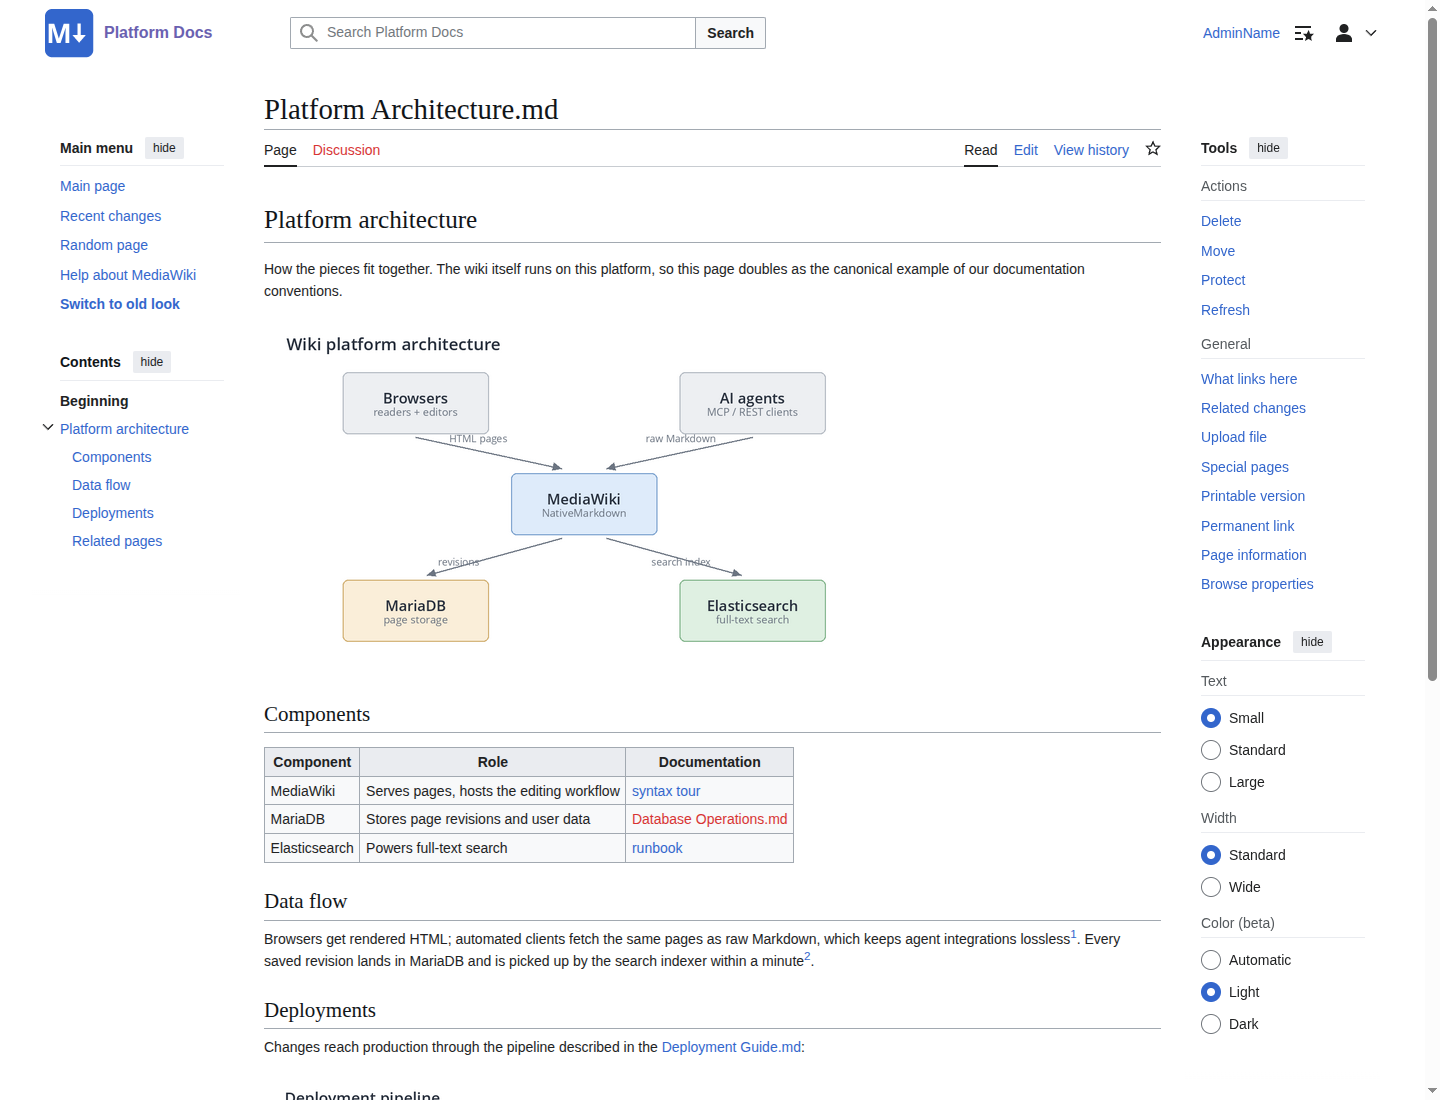
Task: Focus the Search Platform Docs field
Action: coord(493,33)
